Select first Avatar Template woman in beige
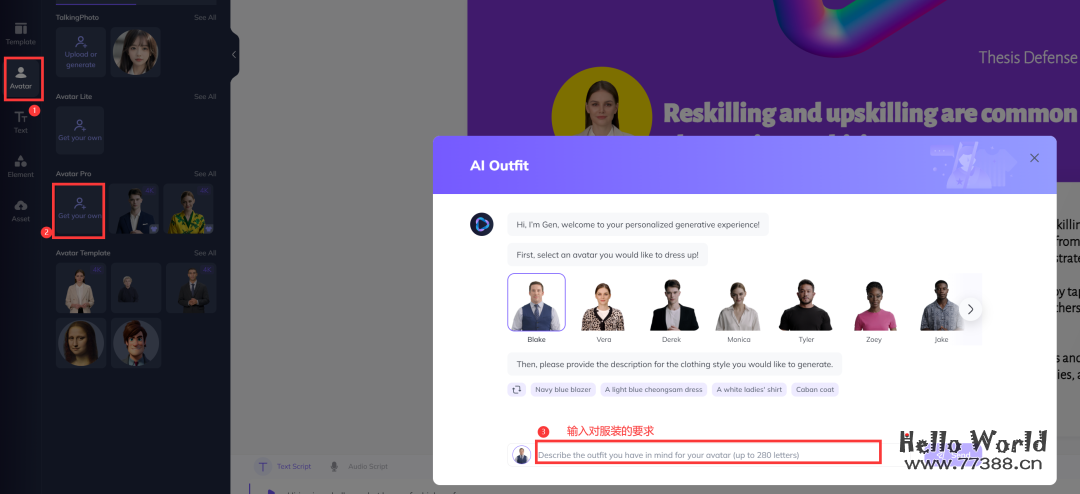The image size is (1080, 494). click(81, 287)
